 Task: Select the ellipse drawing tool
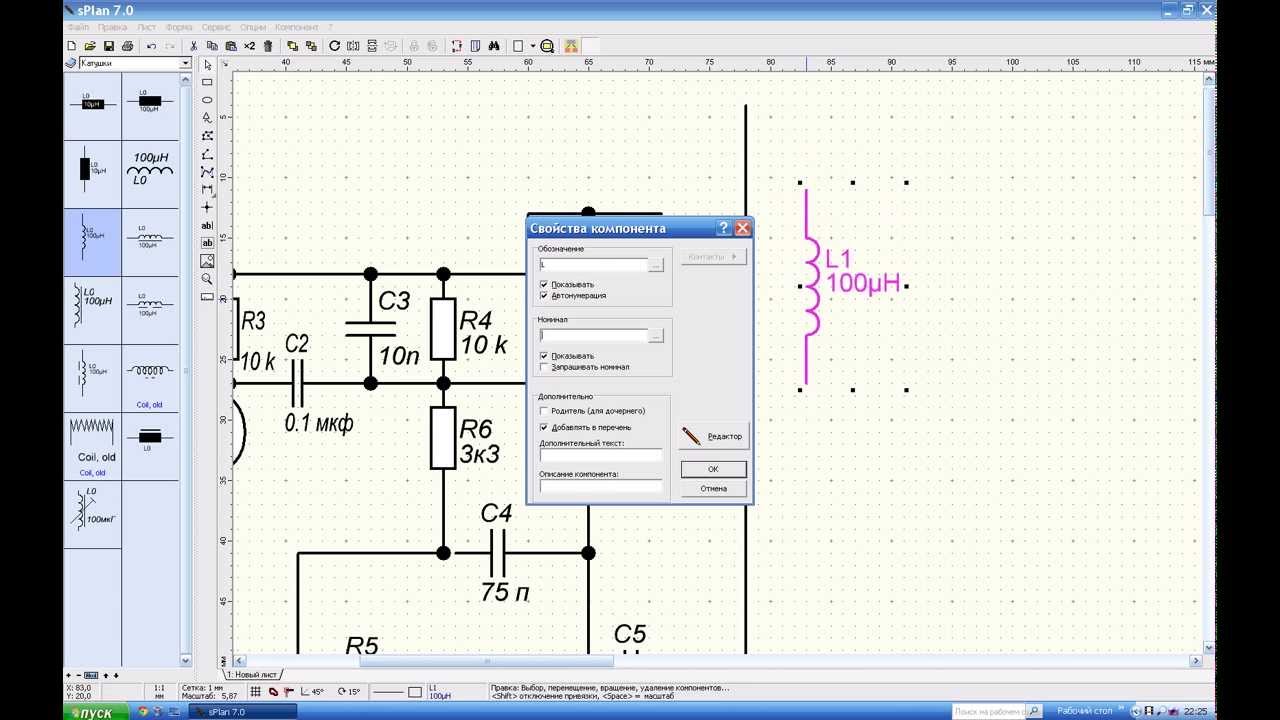coord(207,100)
